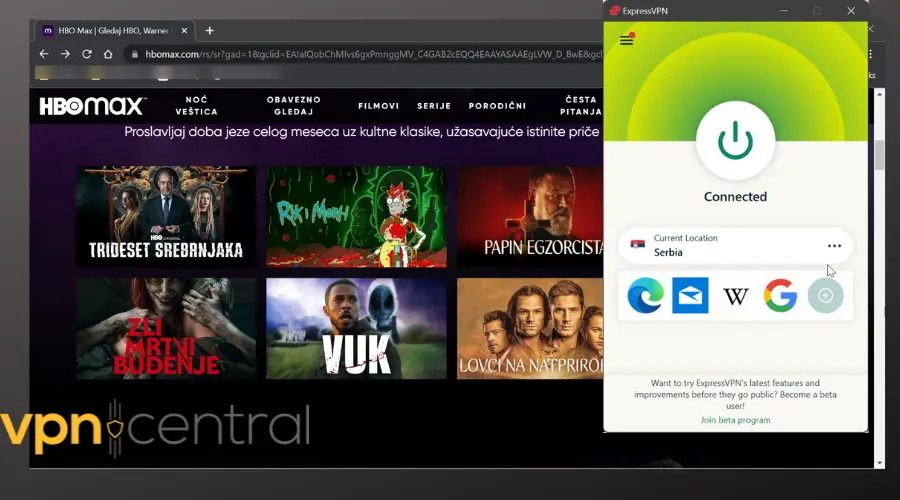Click the Join beta program link
The image size is (900, 500).
[735, 420]
